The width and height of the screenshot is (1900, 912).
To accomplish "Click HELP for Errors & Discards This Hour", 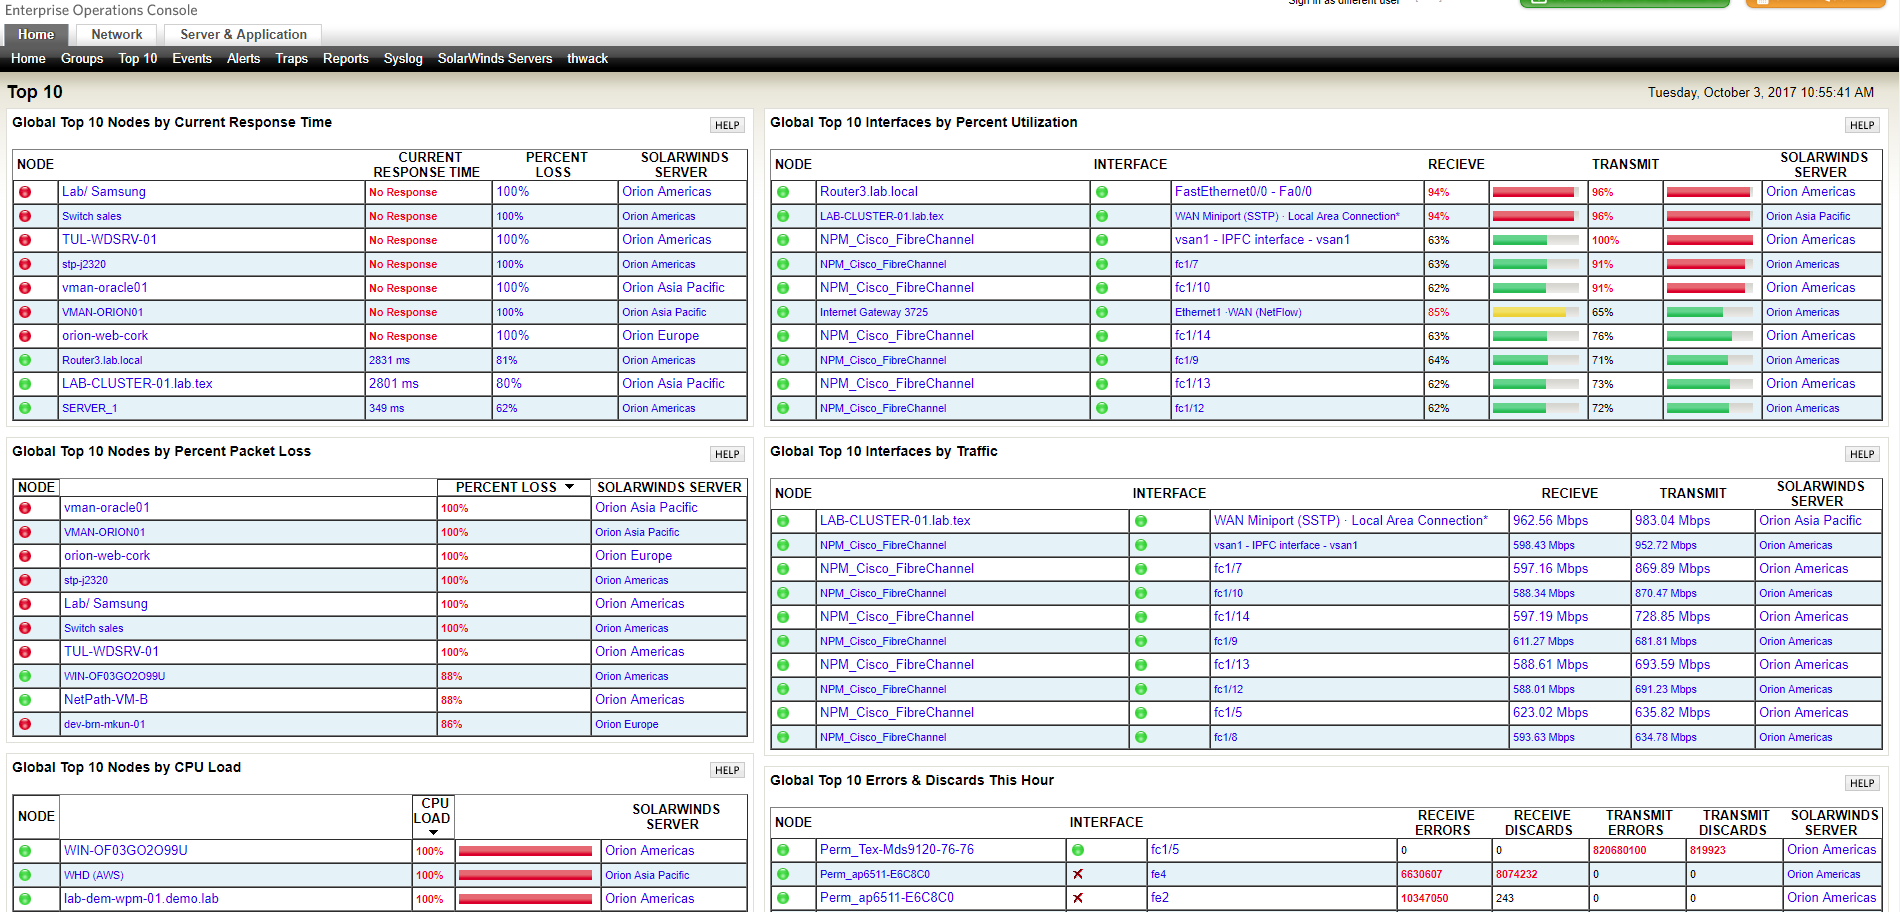I will tap(1862, 784).
